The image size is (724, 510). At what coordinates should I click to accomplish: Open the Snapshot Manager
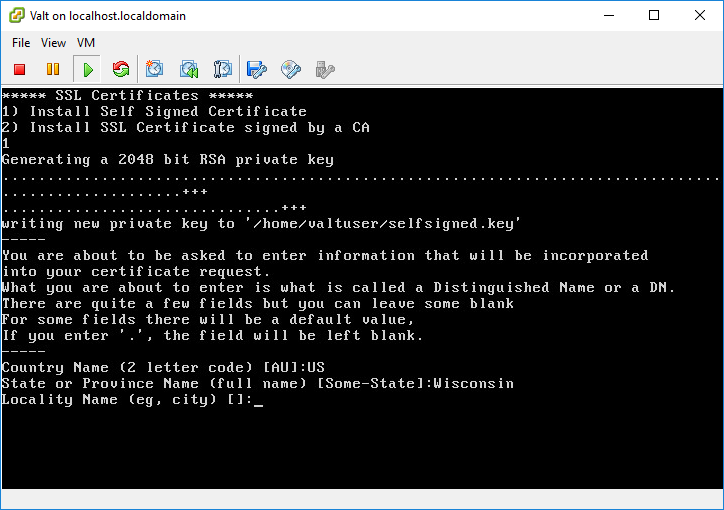223,69
